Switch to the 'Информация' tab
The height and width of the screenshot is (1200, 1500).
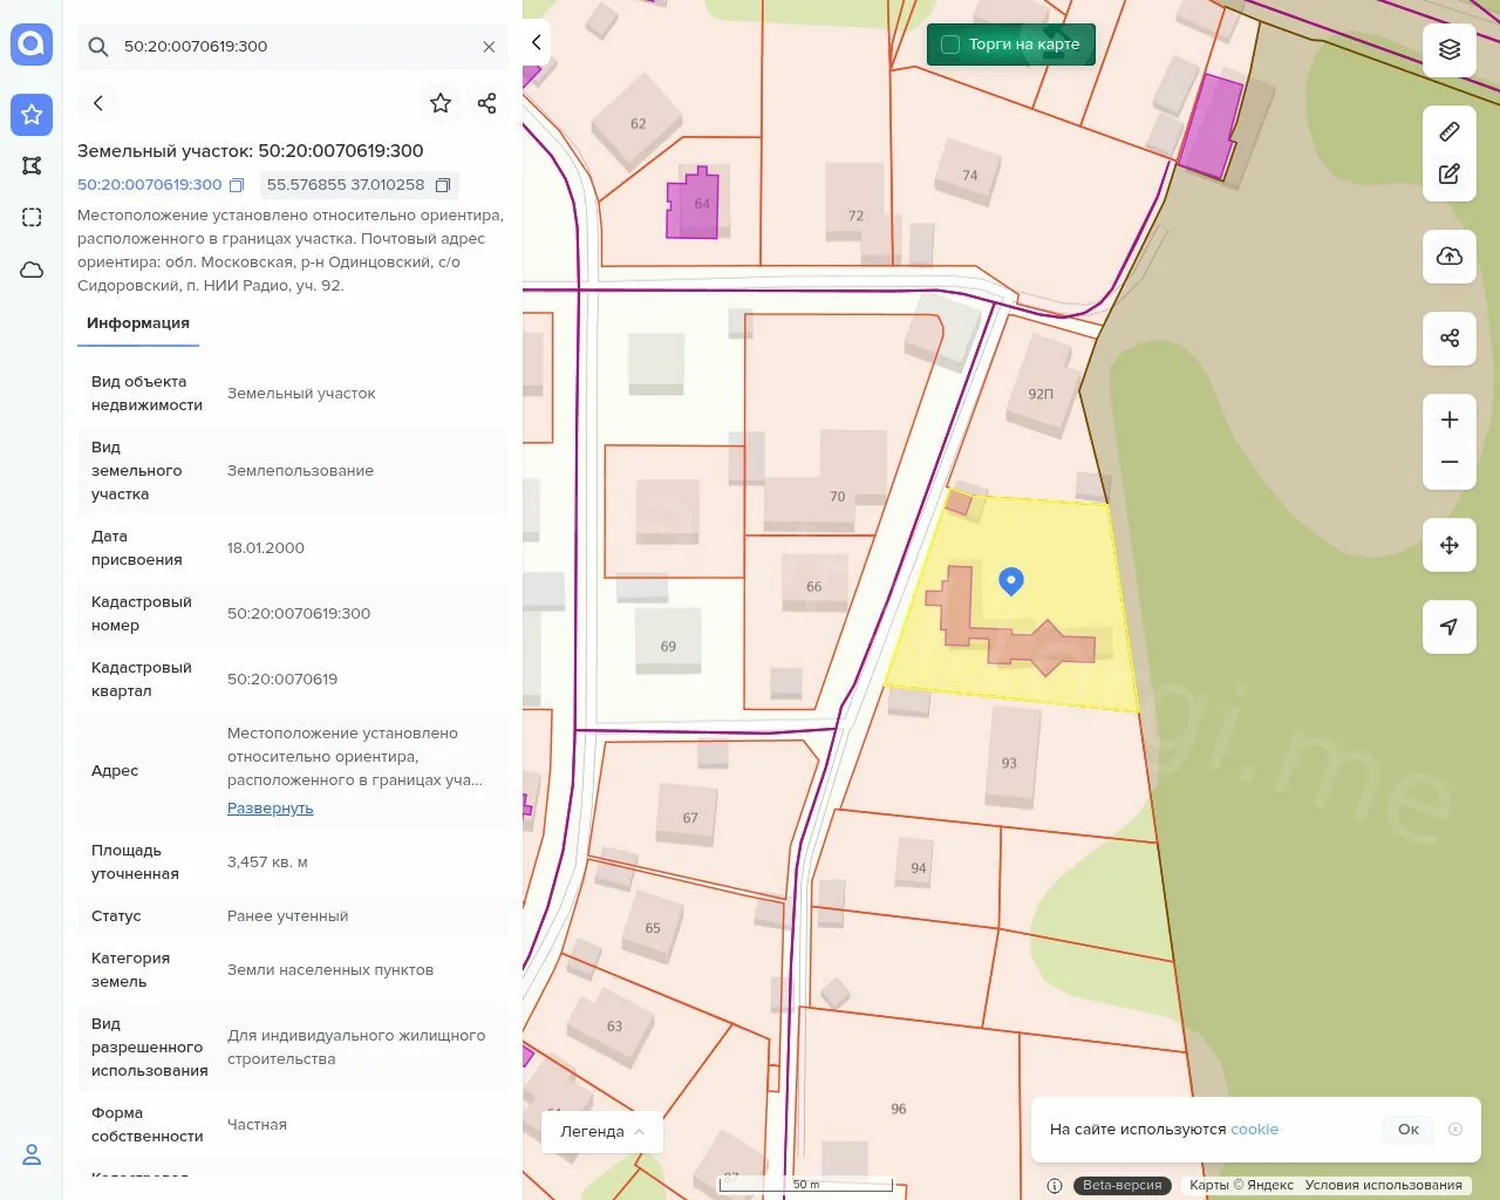tap(138, 324)
